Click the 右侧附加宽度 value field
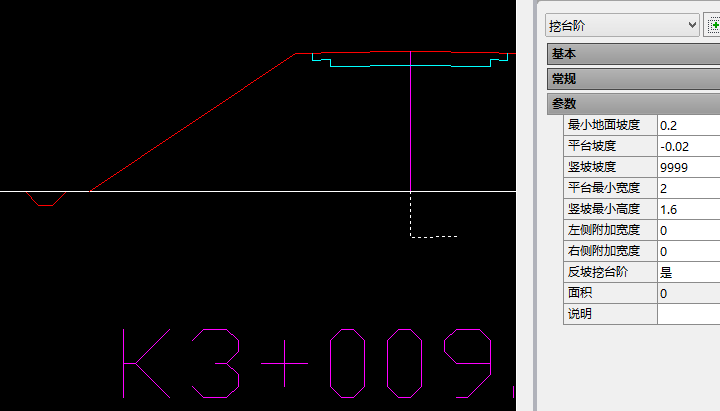Image resolution: width=720 pixels, height=411 pixels. point(688,251)
